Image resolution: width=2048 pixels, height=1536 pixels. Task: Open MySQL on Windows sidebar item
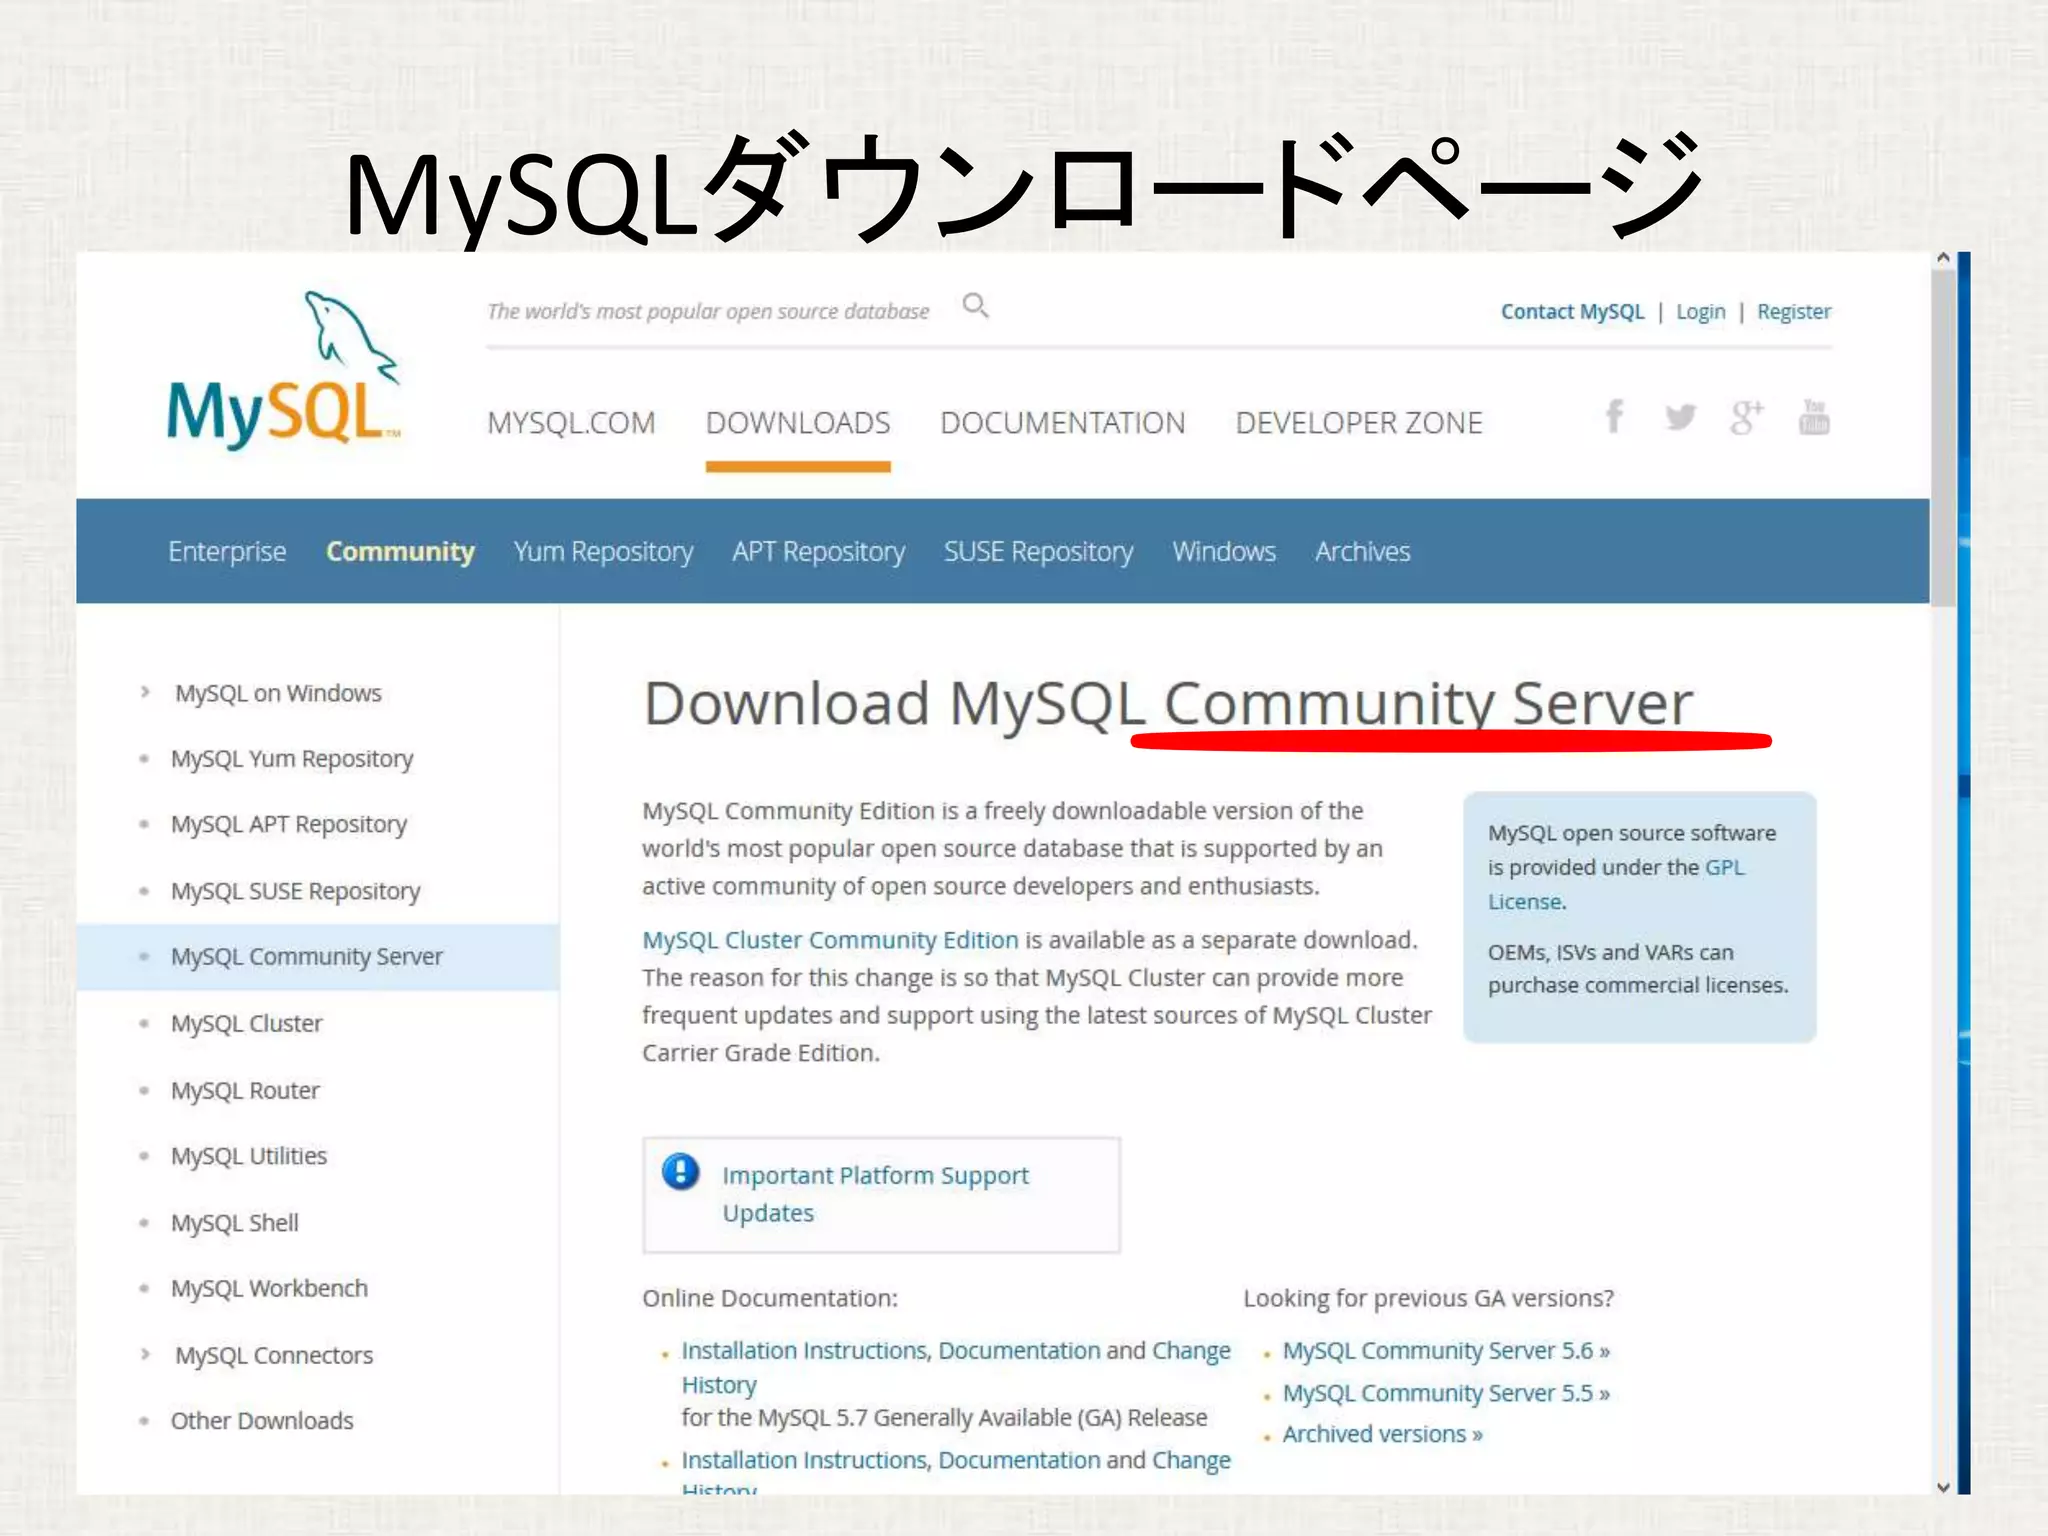278,693
